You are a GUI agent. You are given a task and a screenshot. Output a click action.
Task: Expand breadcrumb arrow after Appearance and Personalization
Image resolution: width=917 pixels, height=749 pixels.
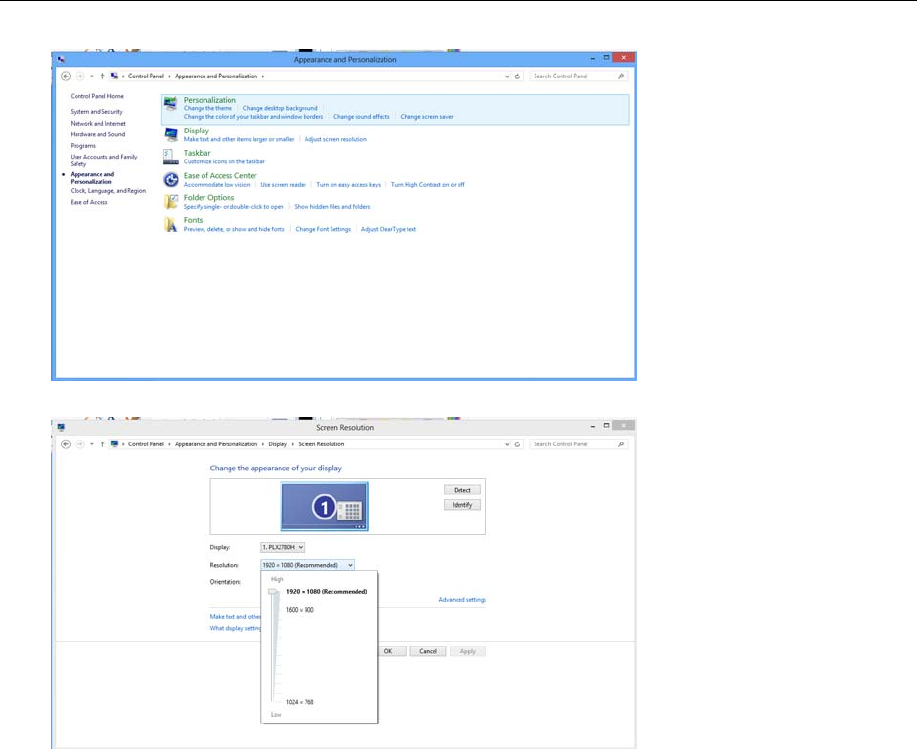(263, 76)
